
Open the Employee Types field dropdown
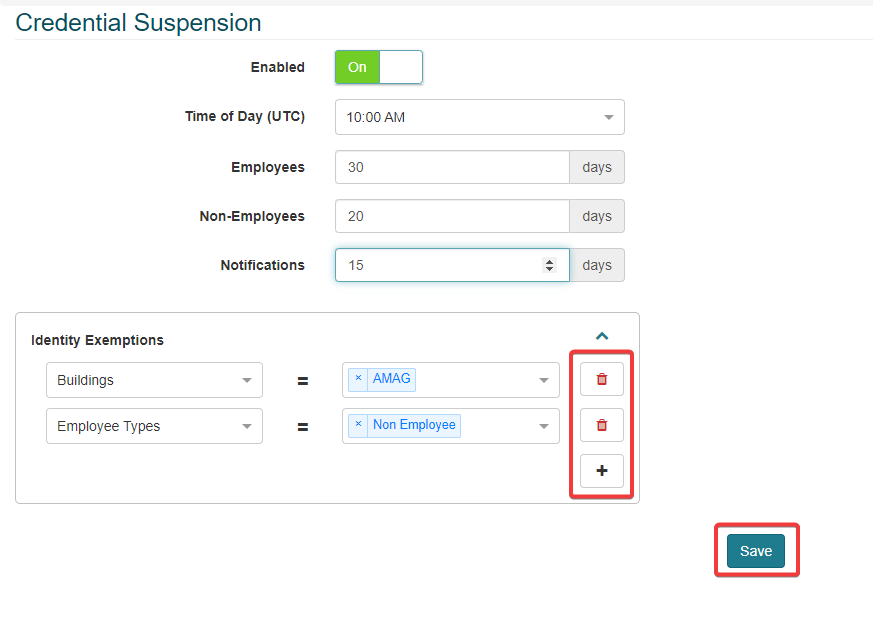click(x=154, y=426)
